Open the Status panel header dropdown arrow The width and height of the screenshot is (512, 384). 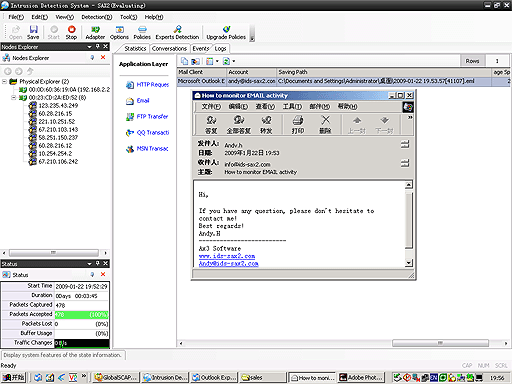coord(89,264)
